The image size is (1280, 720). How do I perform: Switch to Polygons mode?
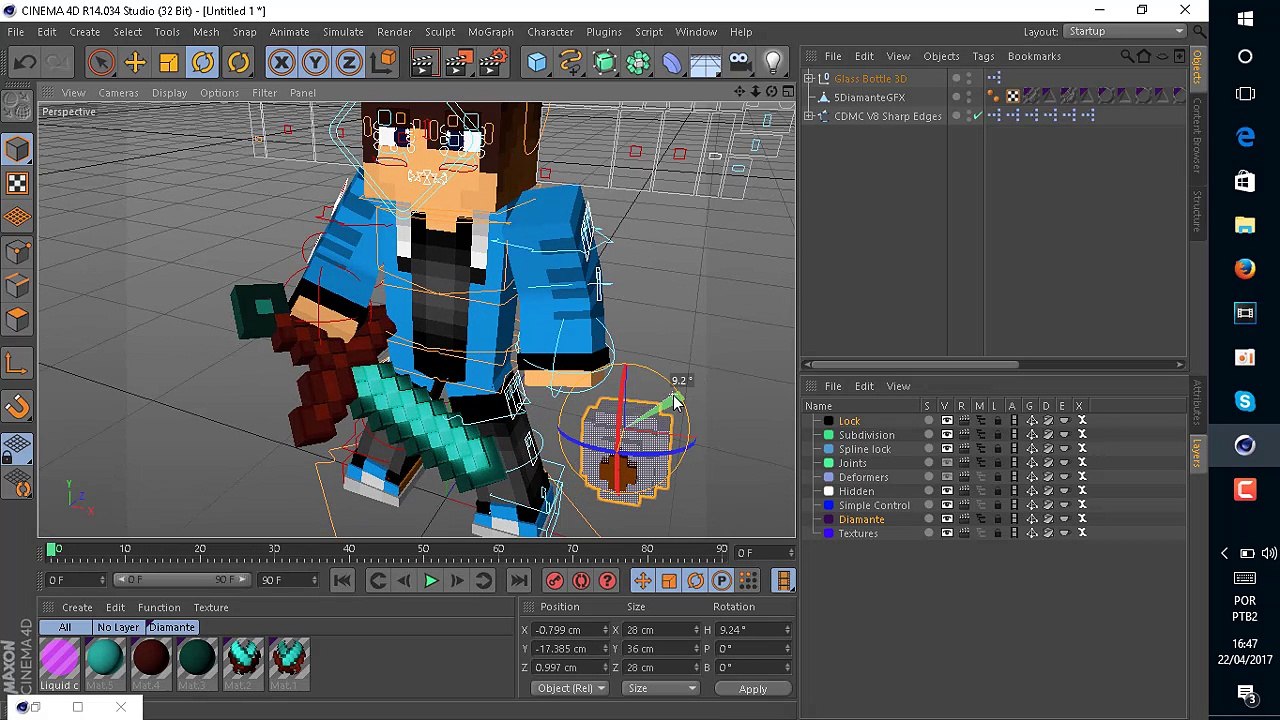17,320
